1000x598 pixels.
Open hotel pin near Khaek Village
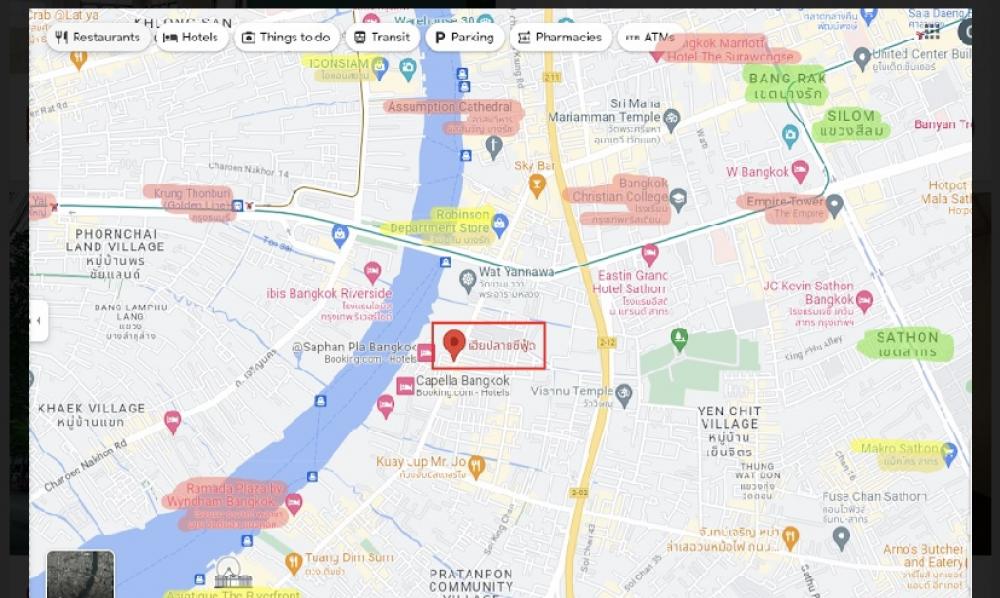tap(173, 421)
